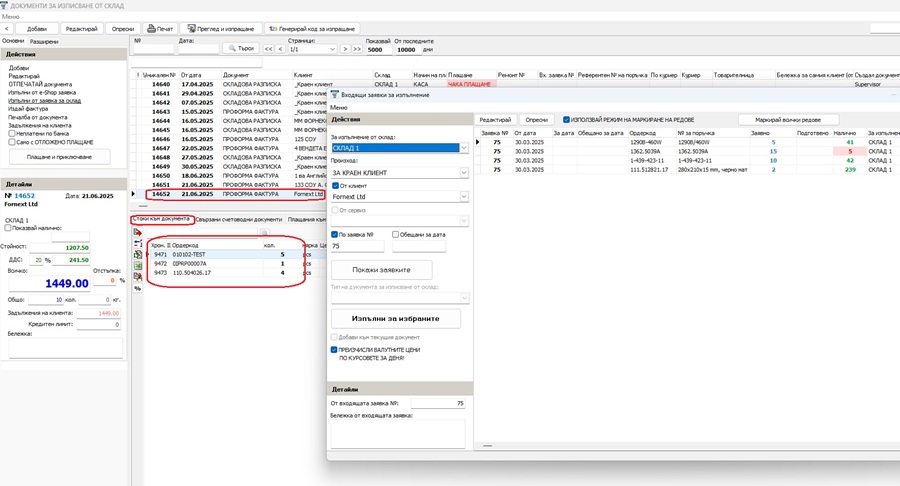Click the red arrow add-item icon
900x486 pixels.
[138, 232]
